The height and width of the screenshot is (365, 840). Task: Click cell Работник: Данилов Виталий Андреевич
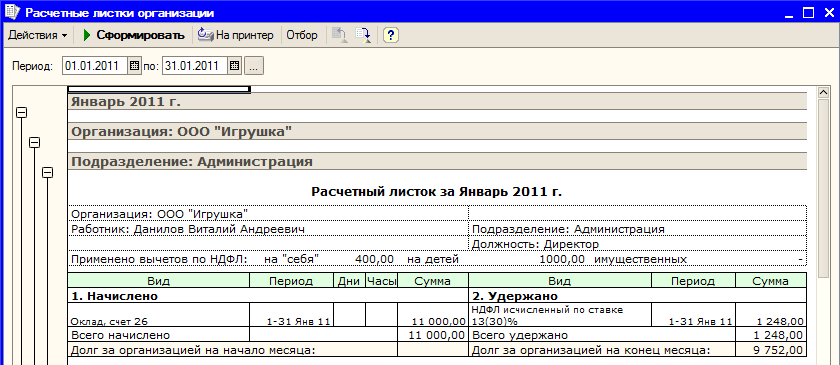[x=268, y=229]
